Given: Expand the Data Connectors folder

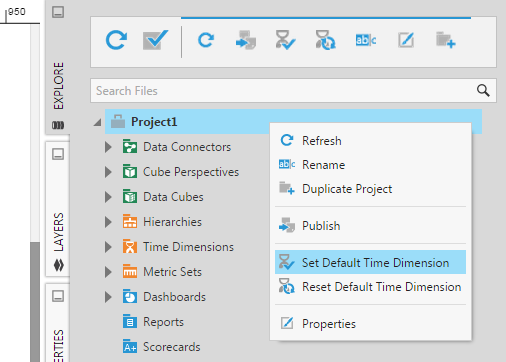Looking at the screenshot, I should (108, 147).
